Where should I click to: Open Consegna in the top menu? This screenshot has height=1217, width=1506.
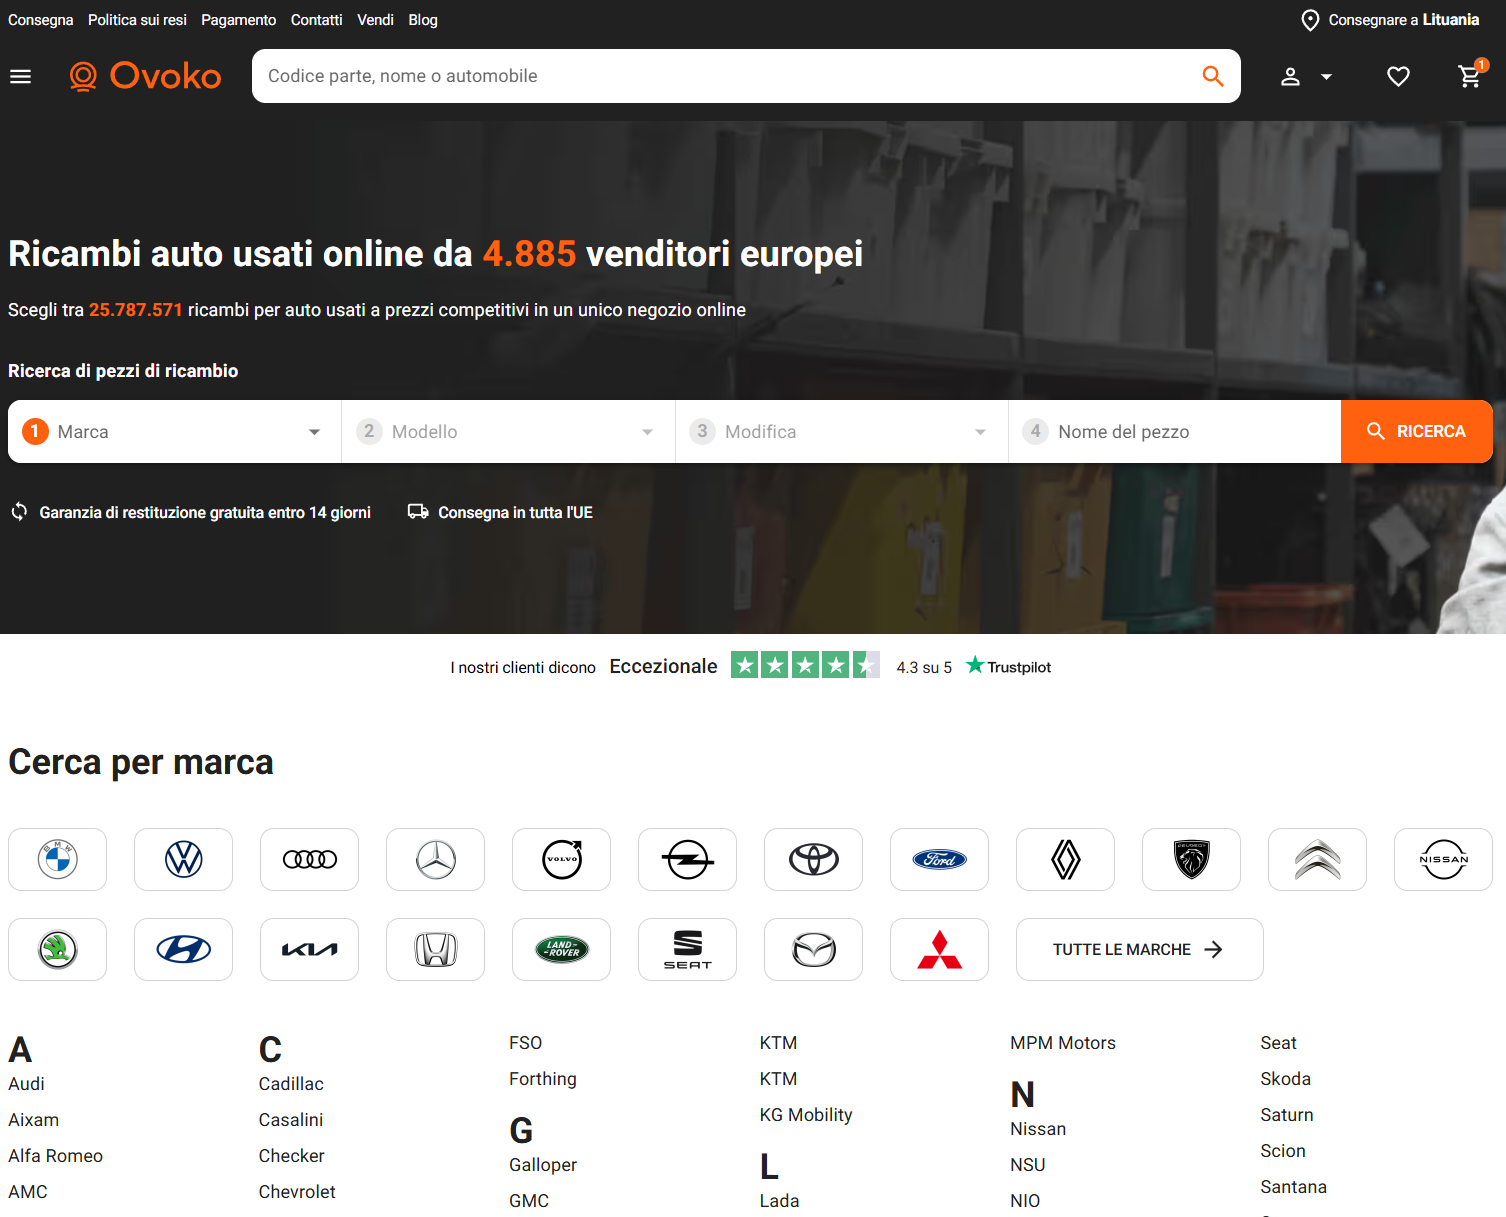[41, 20]
